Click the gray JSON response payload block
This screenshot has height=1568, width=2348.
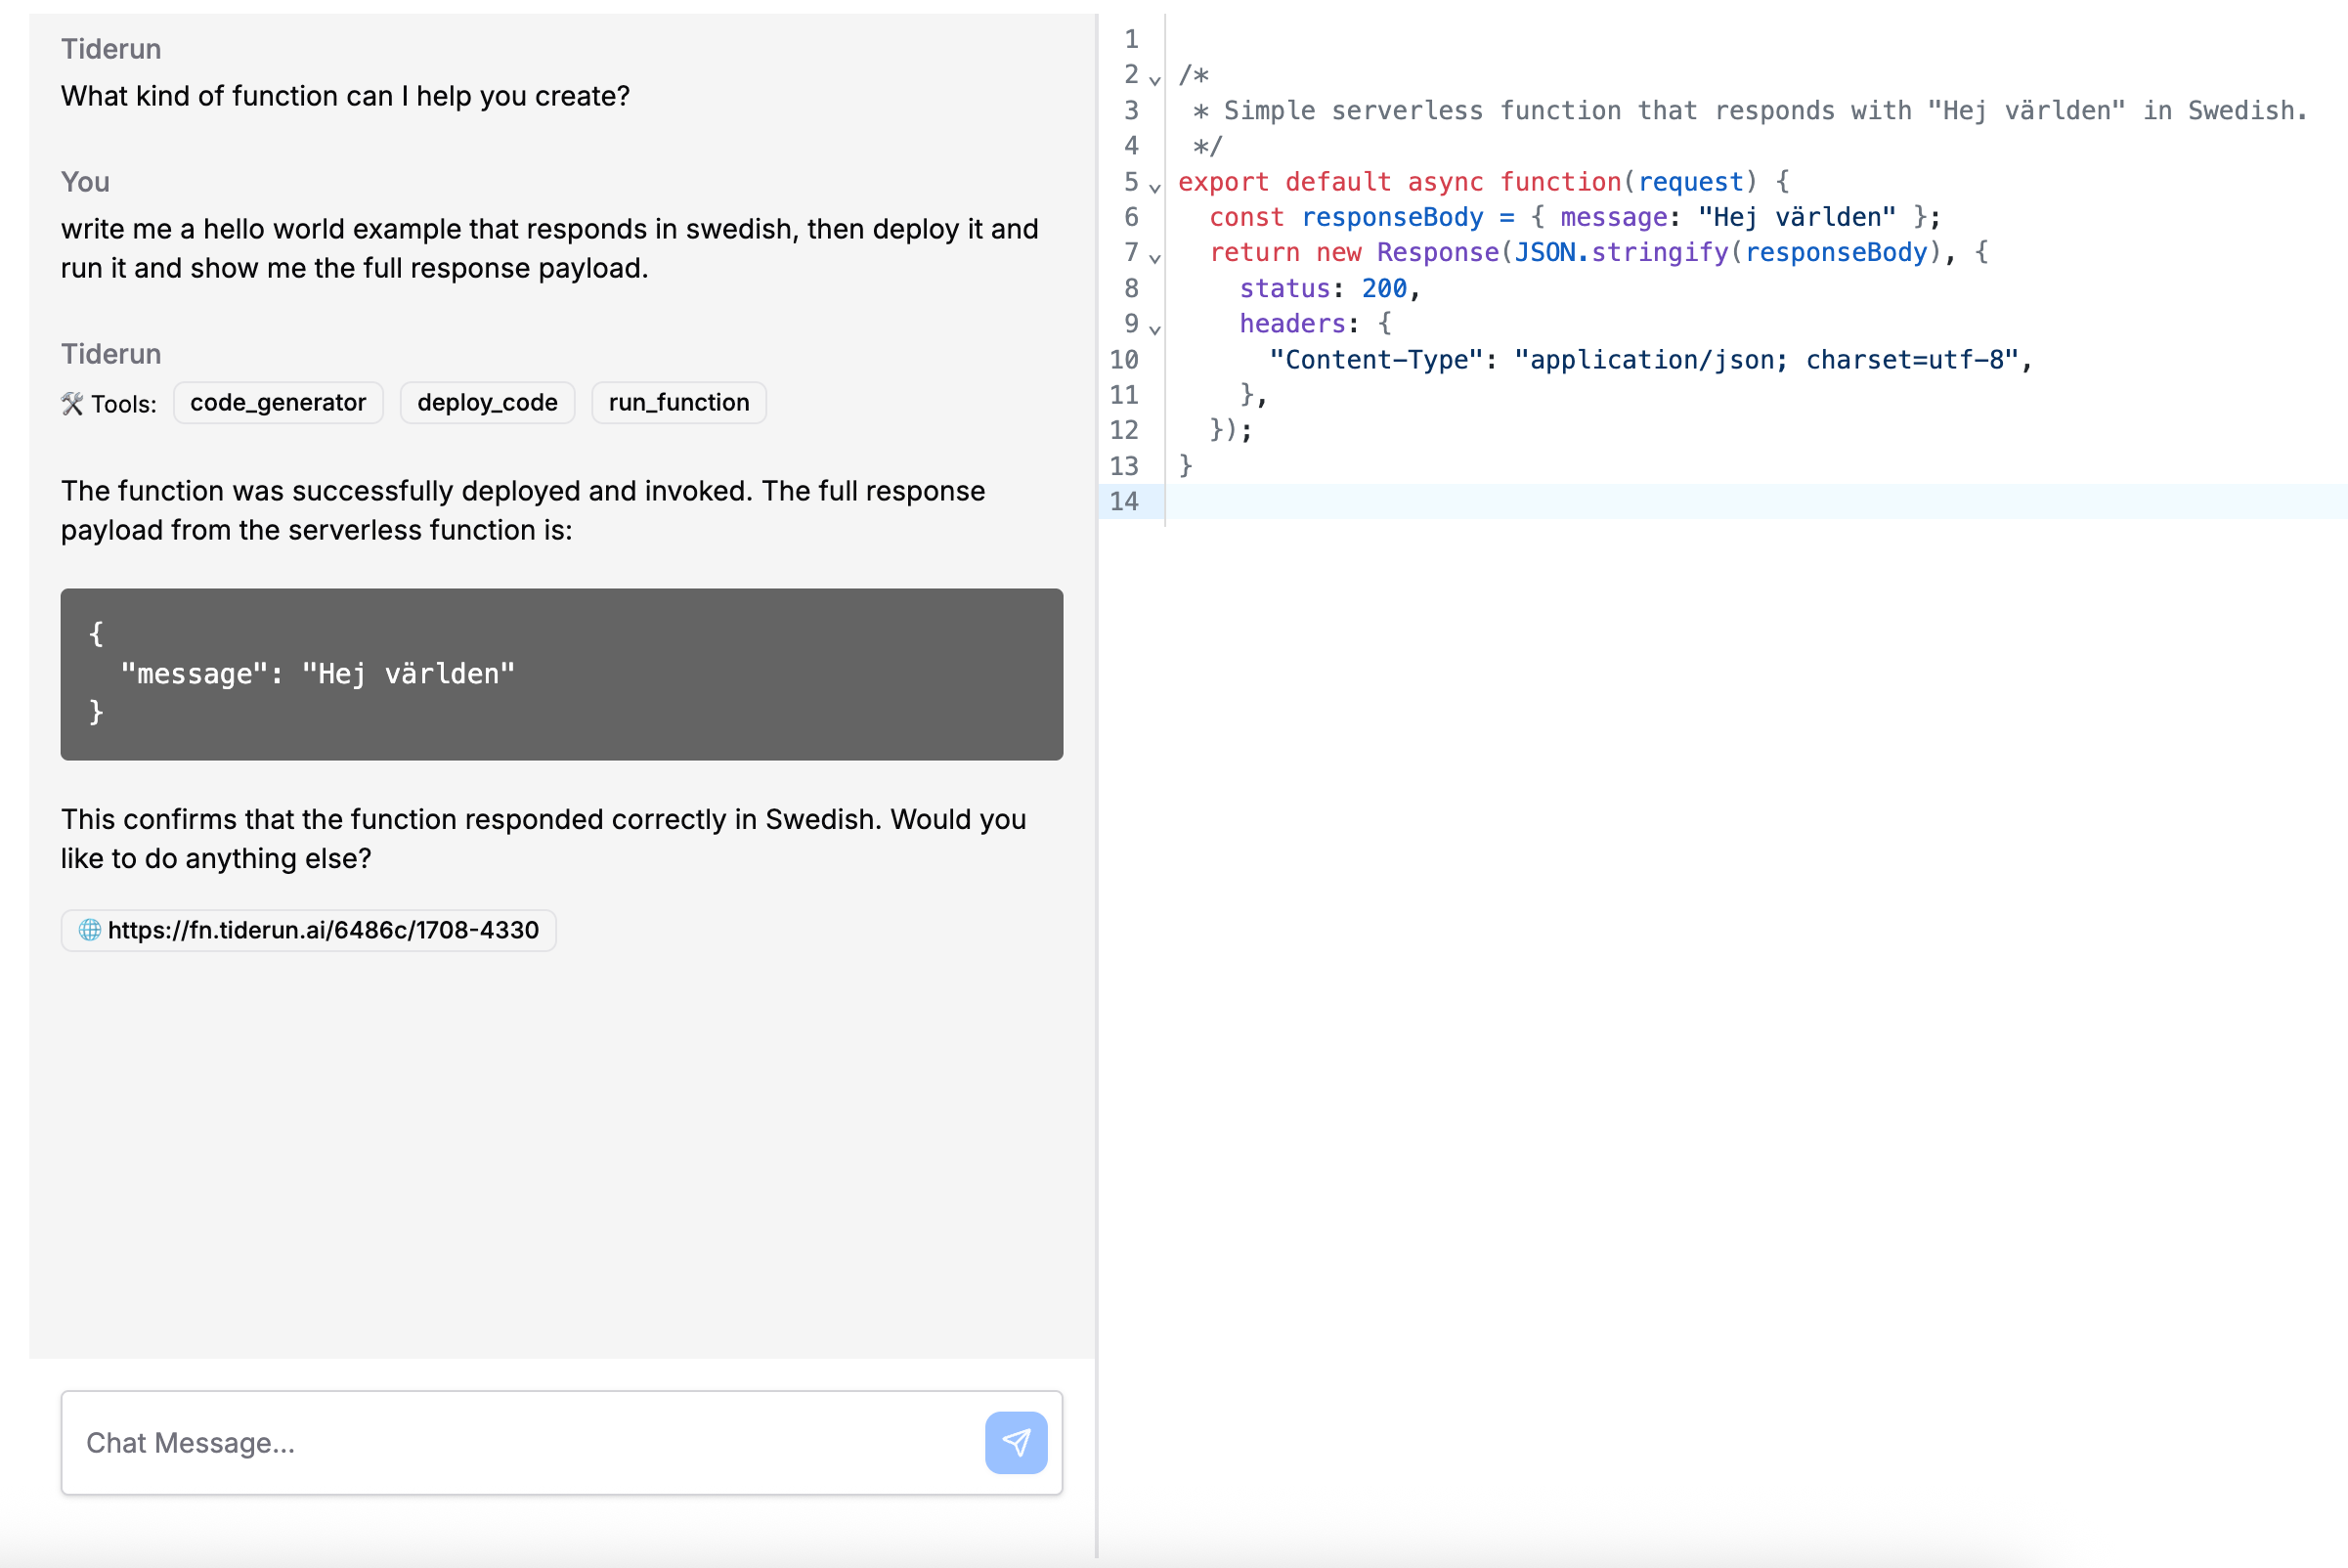tap(562, 673)
